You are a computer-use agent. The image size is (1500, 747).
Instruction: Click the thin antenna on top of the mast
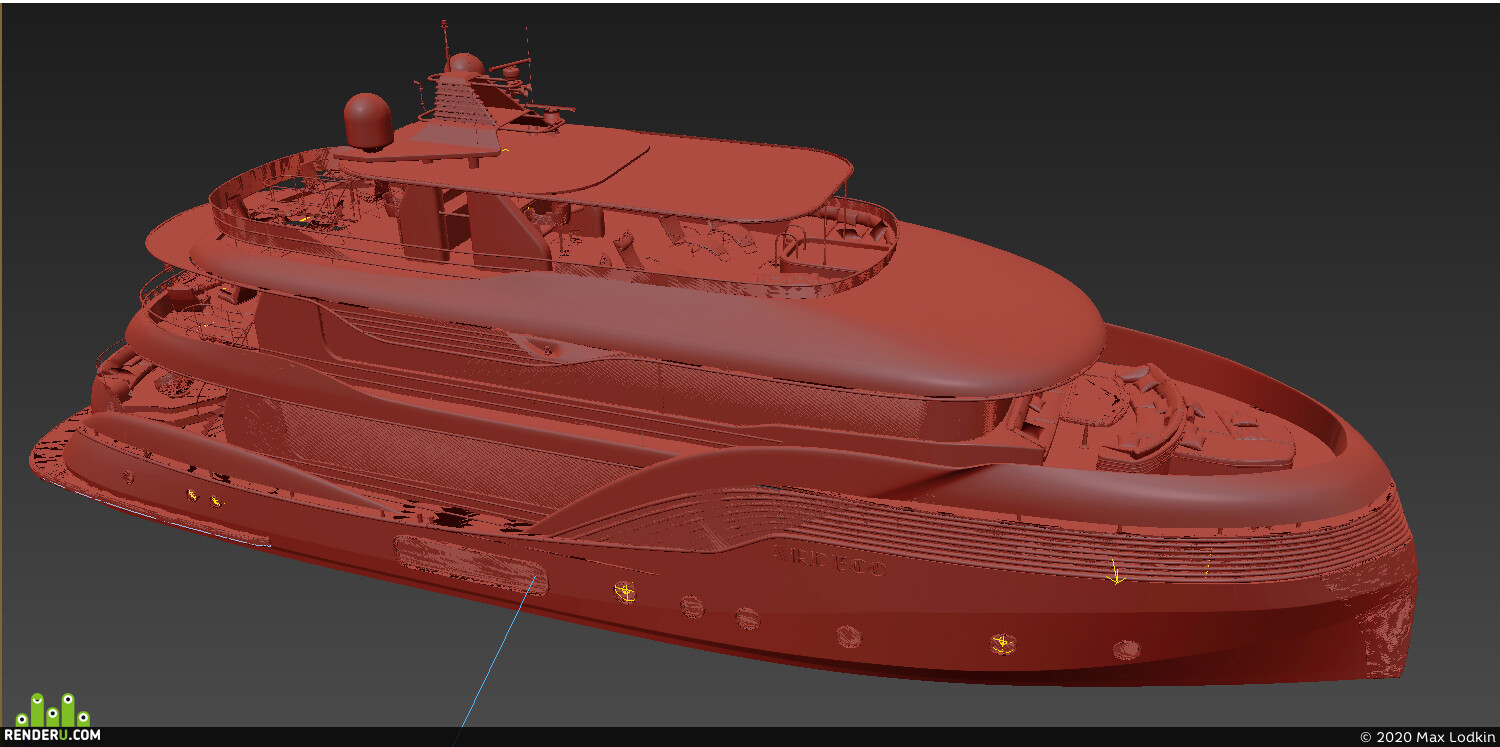[445, 38]
